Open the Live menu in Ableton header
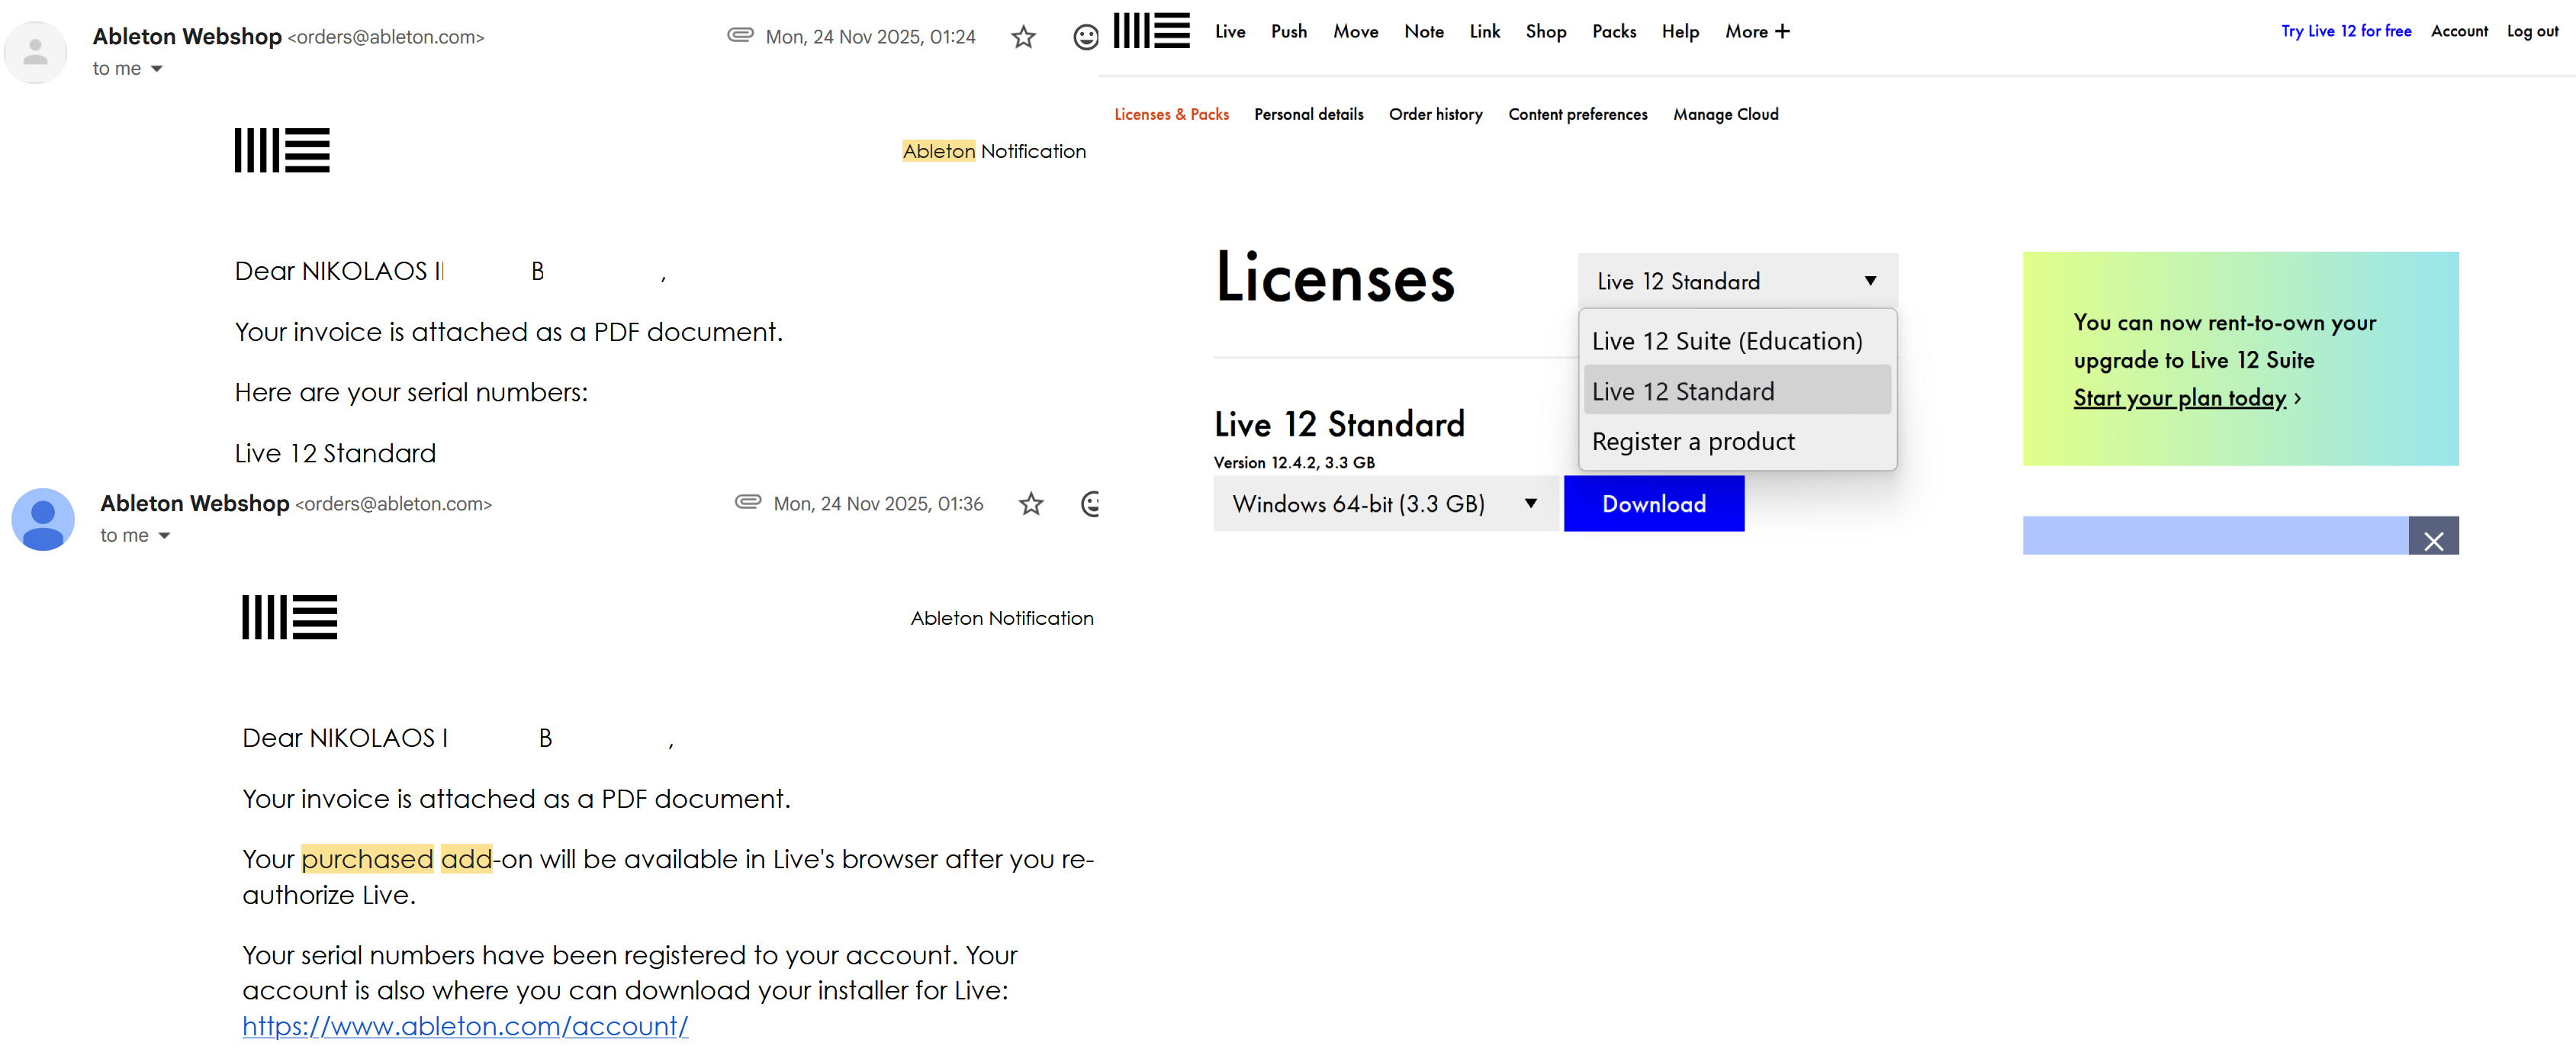 coord(1230,32)
